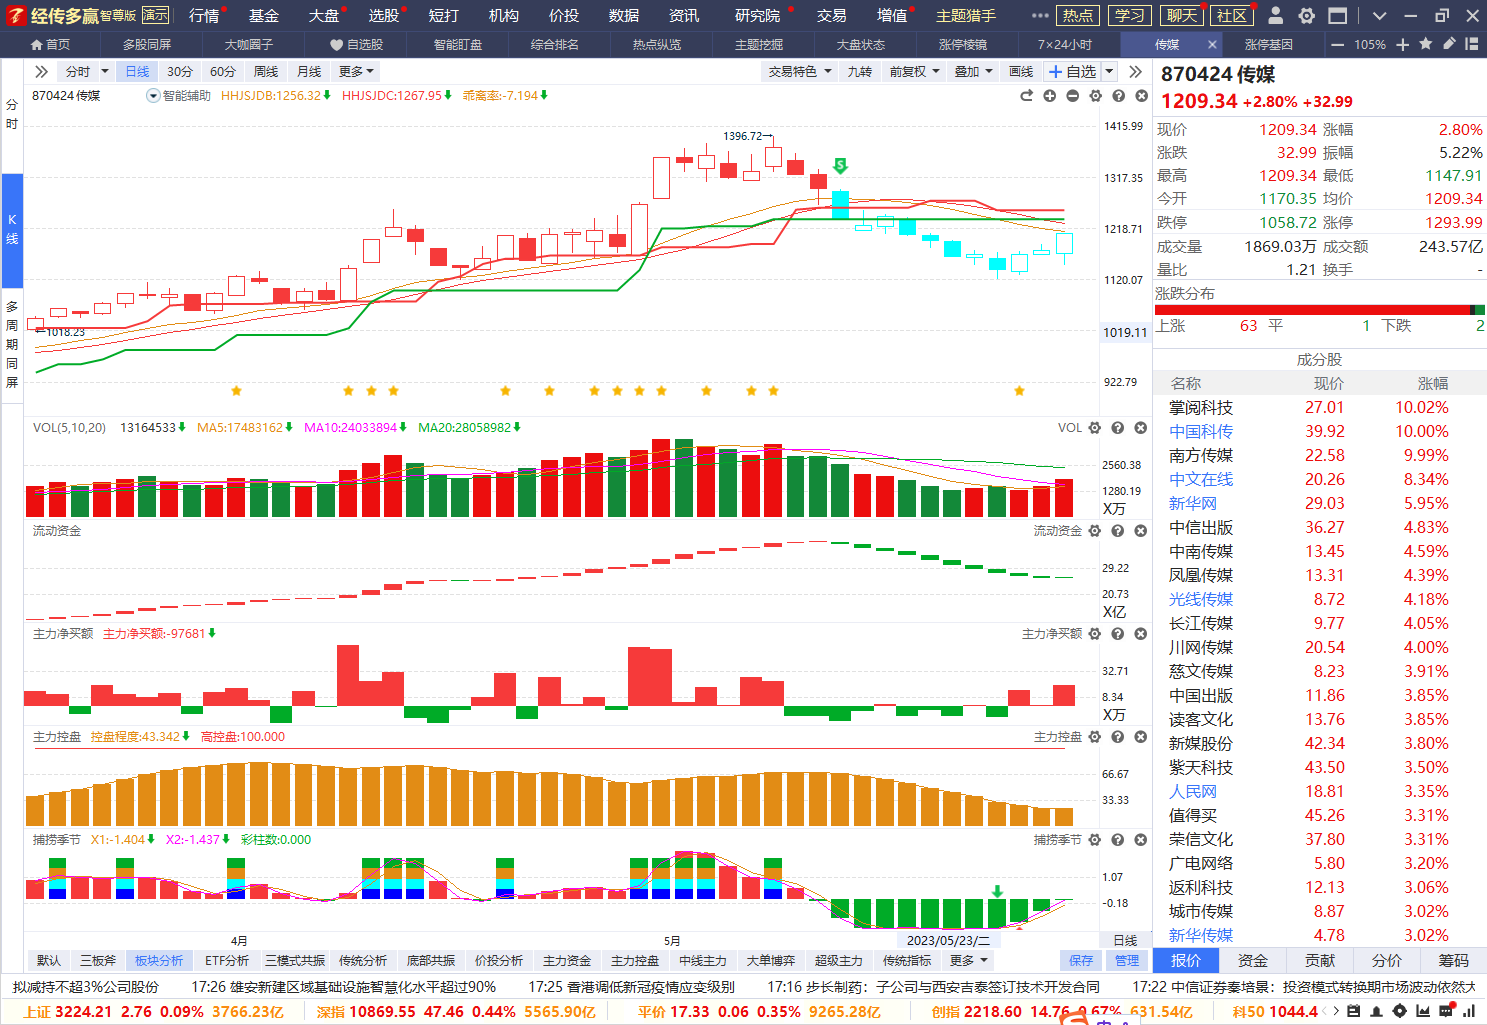Open VOL panel settings gear

1095,428
